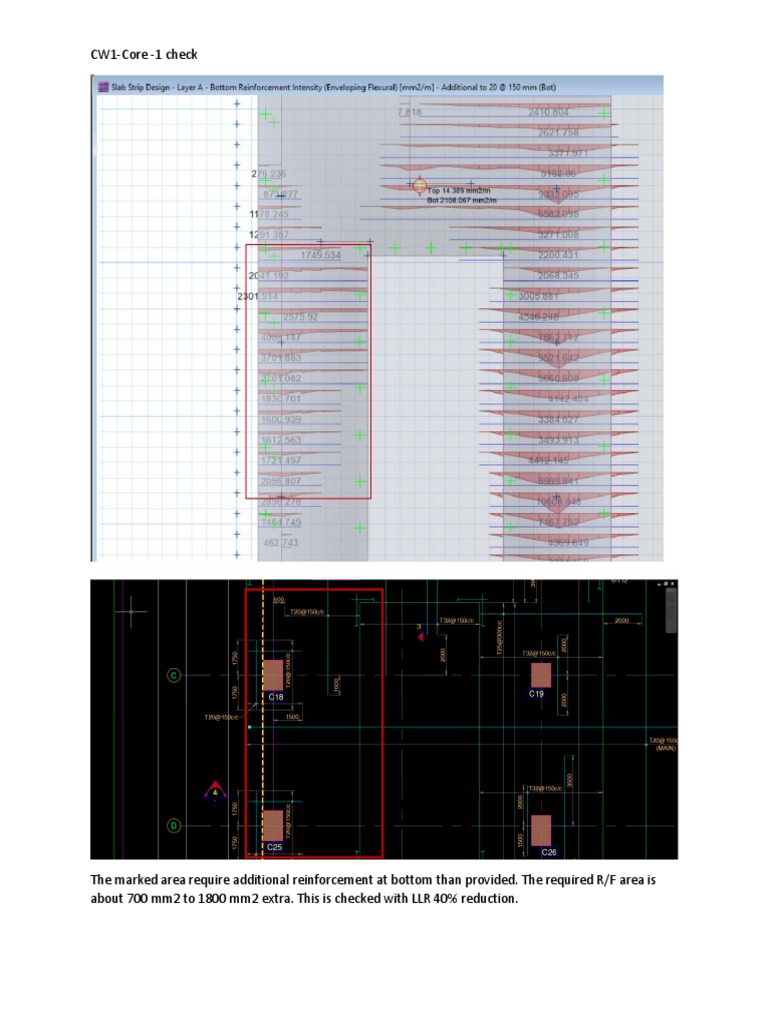
Task: Click the T20@150c/c label above C18
Action: (x=307, y=612)
